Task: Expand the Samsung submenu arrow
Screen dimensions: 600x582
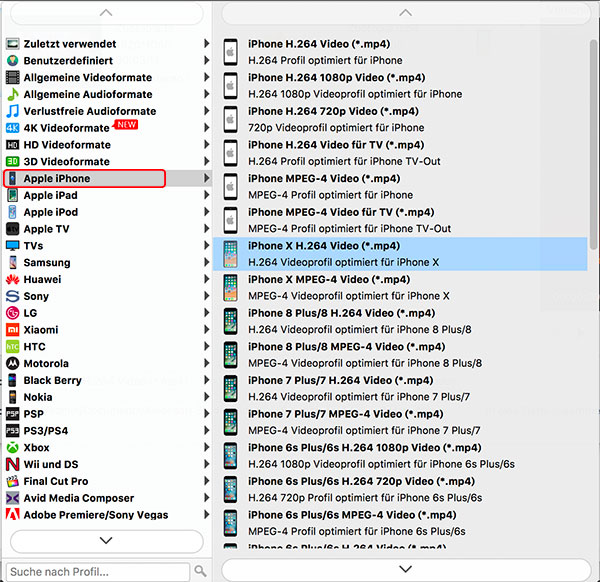Action: 207,262
